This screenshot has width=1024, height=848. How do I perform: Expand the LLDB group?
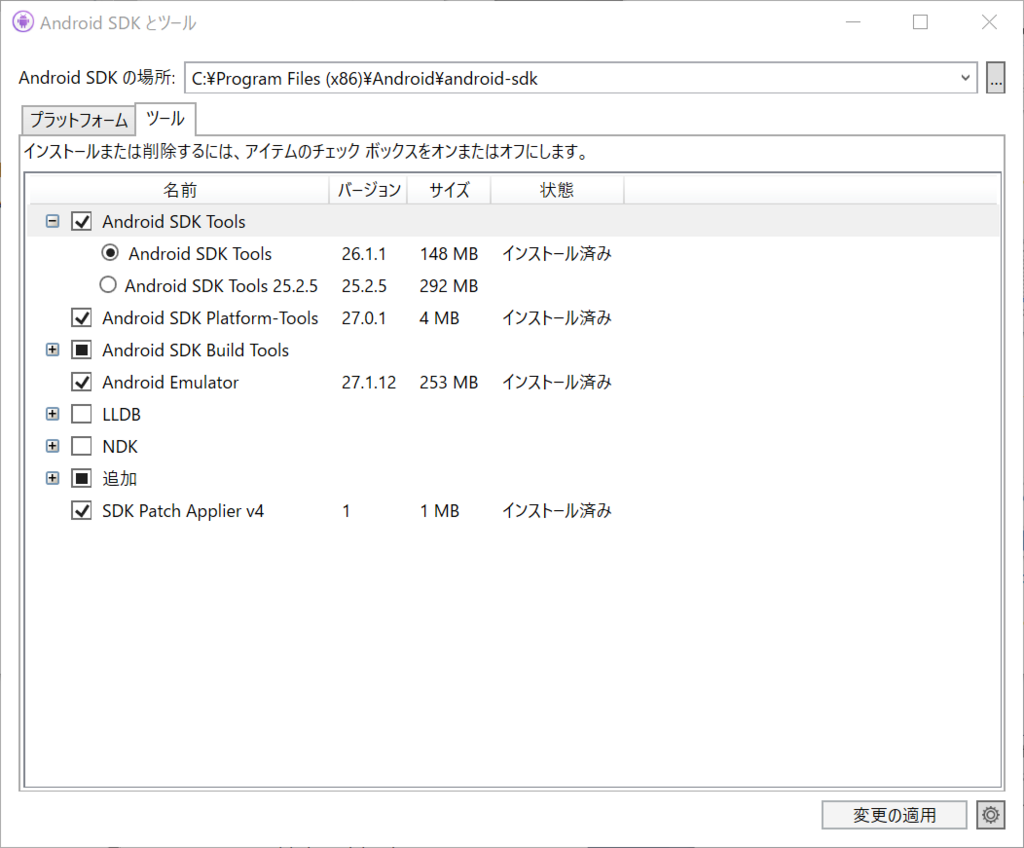52,414
